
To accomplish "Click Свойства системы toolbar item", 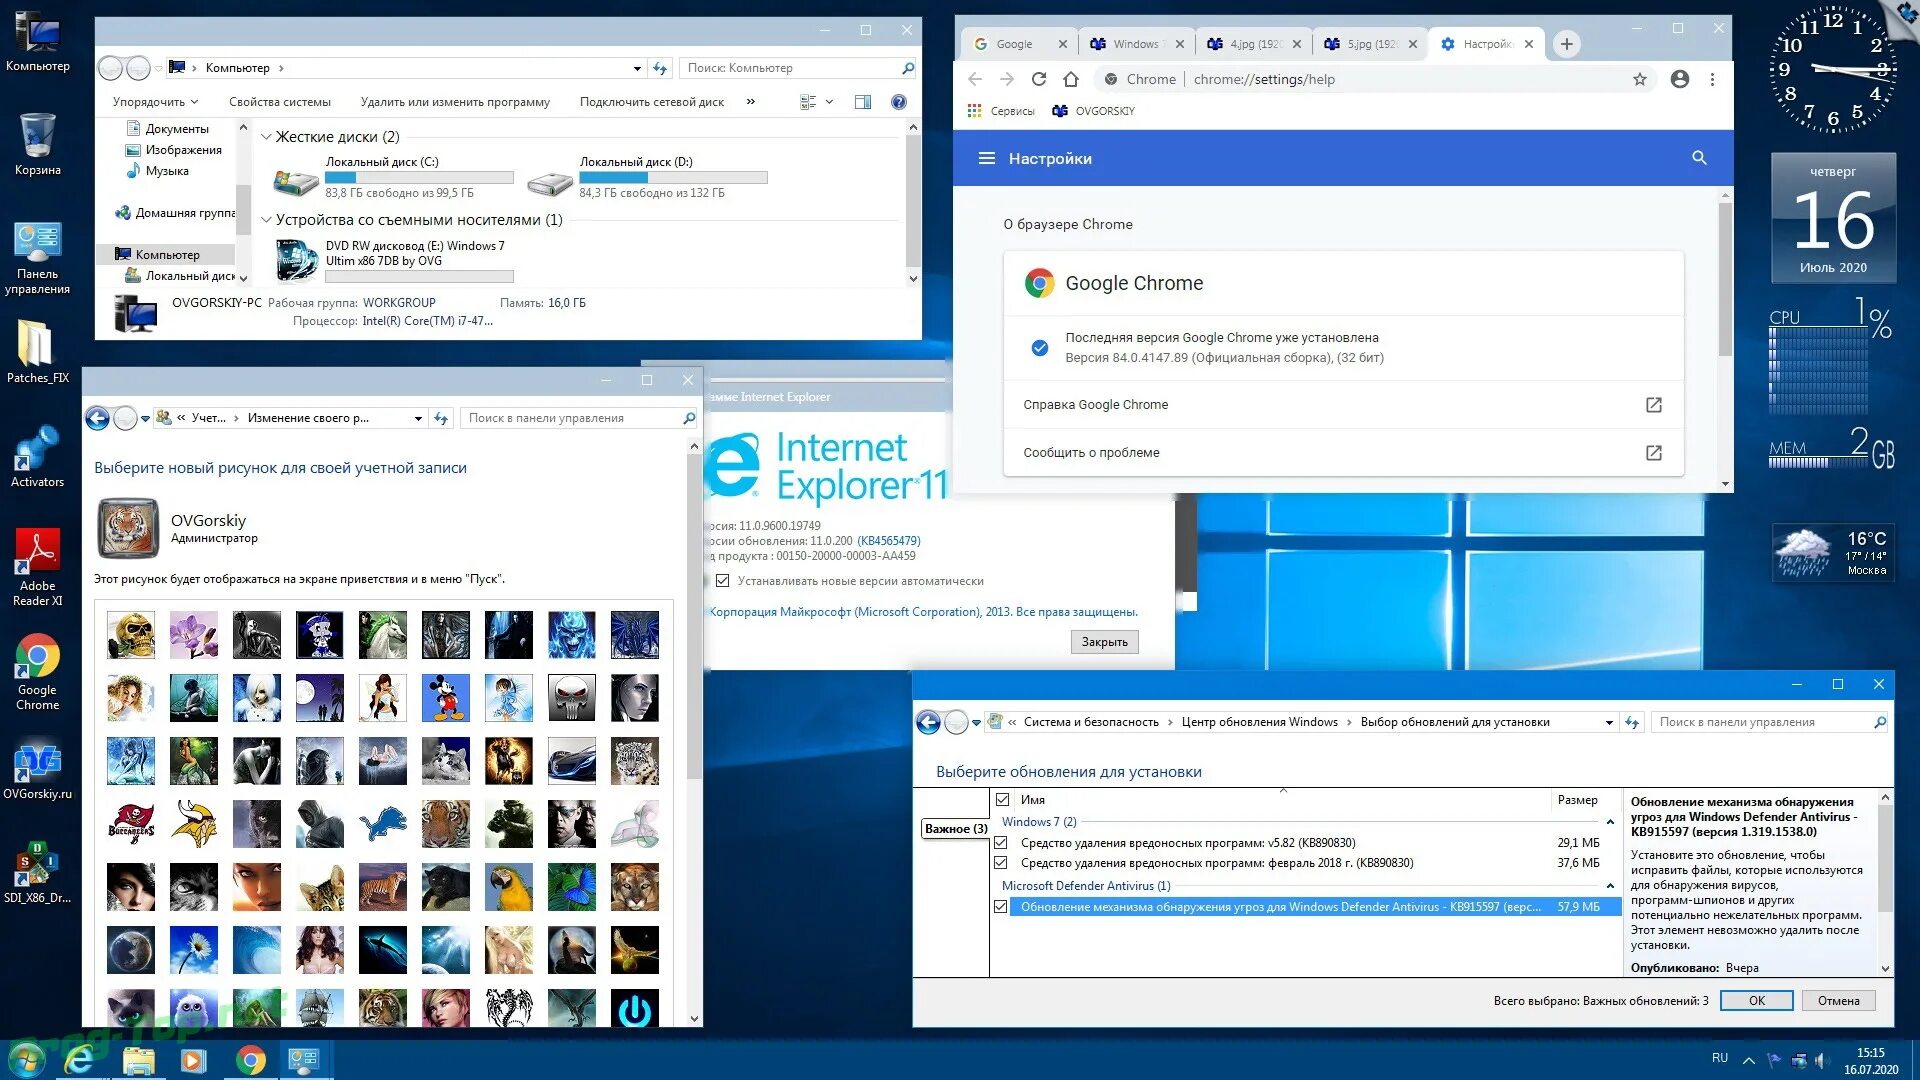I will click(x=279, y=102).
